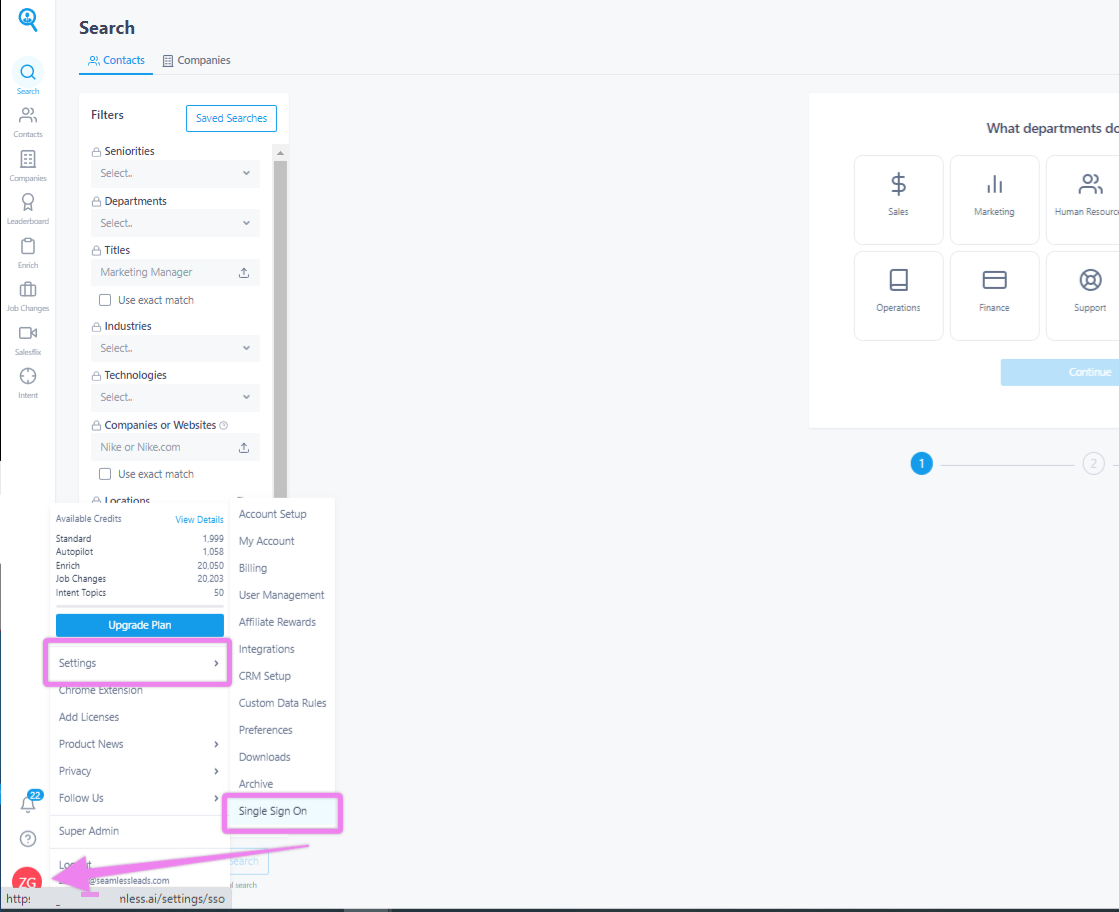Open the Intent feature in the sidebar
Image resolution: width=1119 pixels, height=912 pixels.
[27, 380]
